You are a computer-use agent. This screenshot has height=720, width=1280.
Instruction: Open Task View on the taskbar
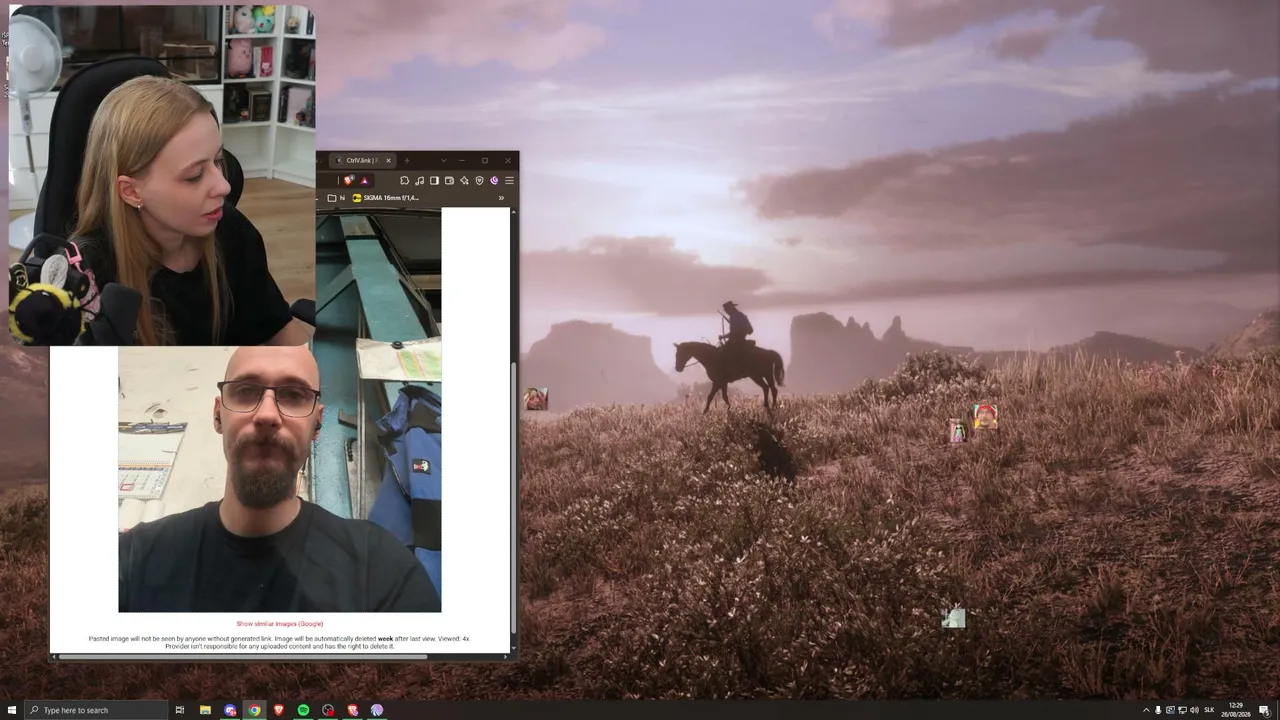click(180, 710)
